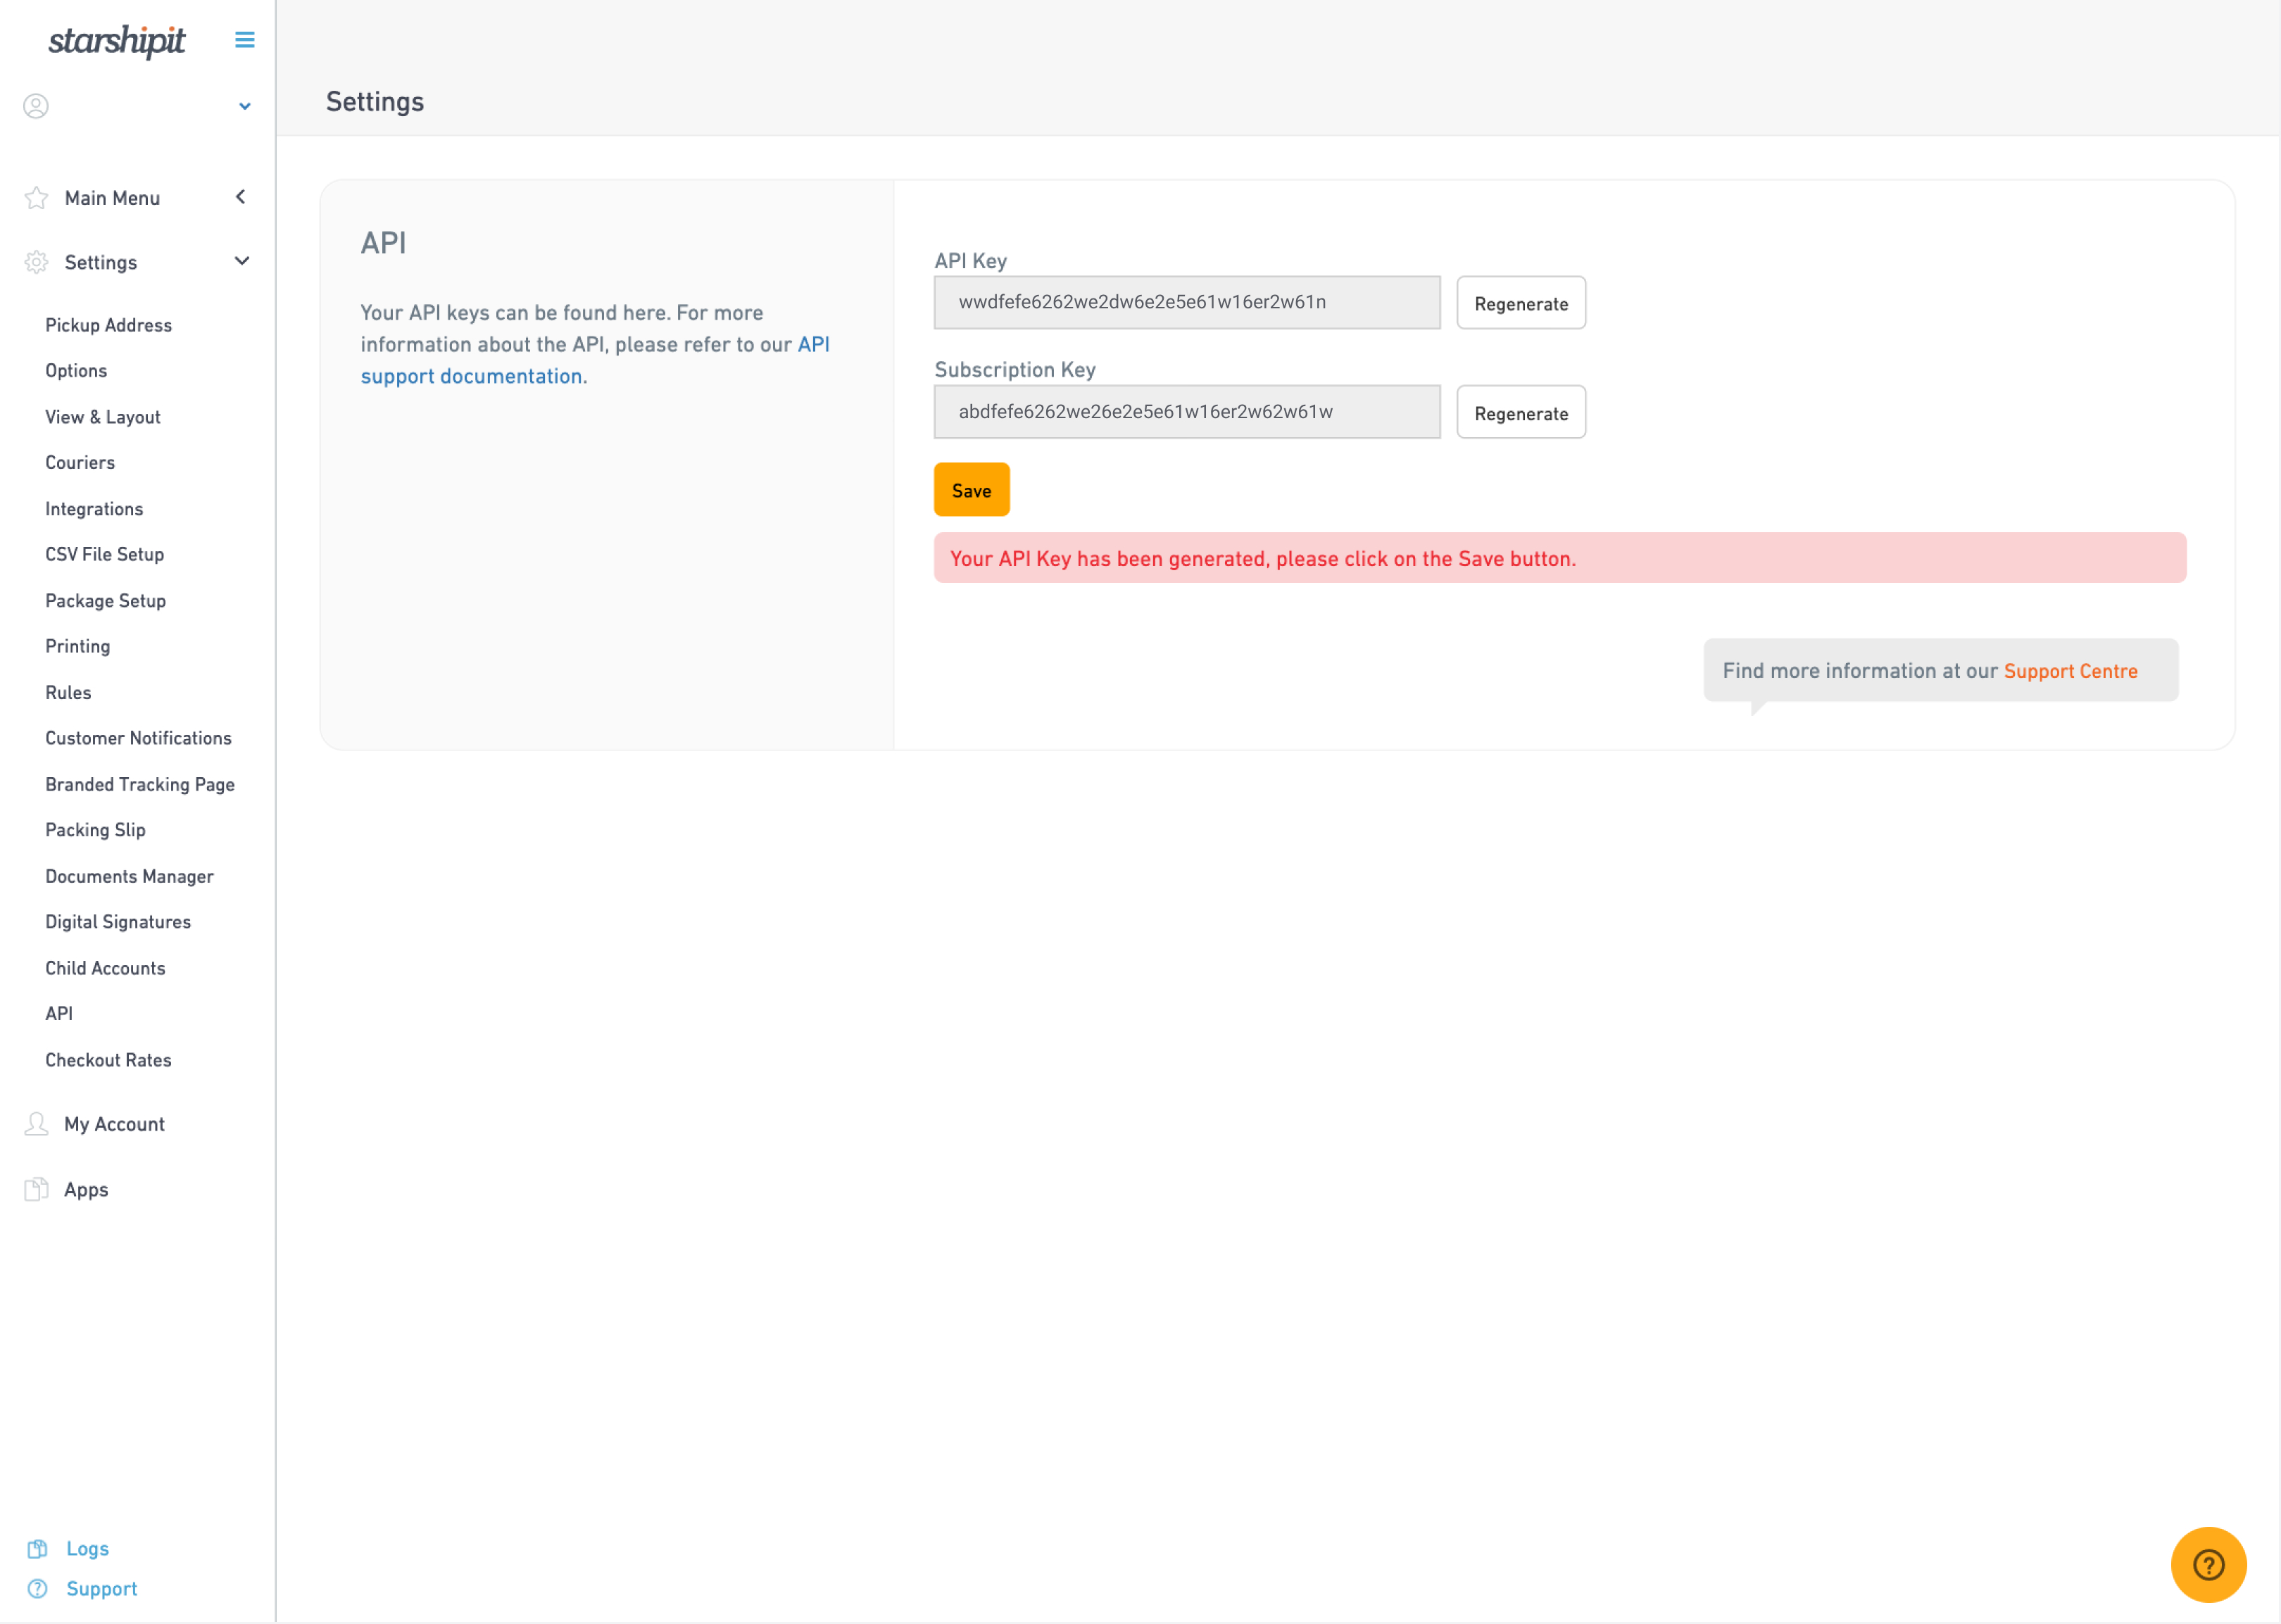This screenshot has height=1624, width=2281.
Task: Open the Main Menu item
Action: point(112,198)
